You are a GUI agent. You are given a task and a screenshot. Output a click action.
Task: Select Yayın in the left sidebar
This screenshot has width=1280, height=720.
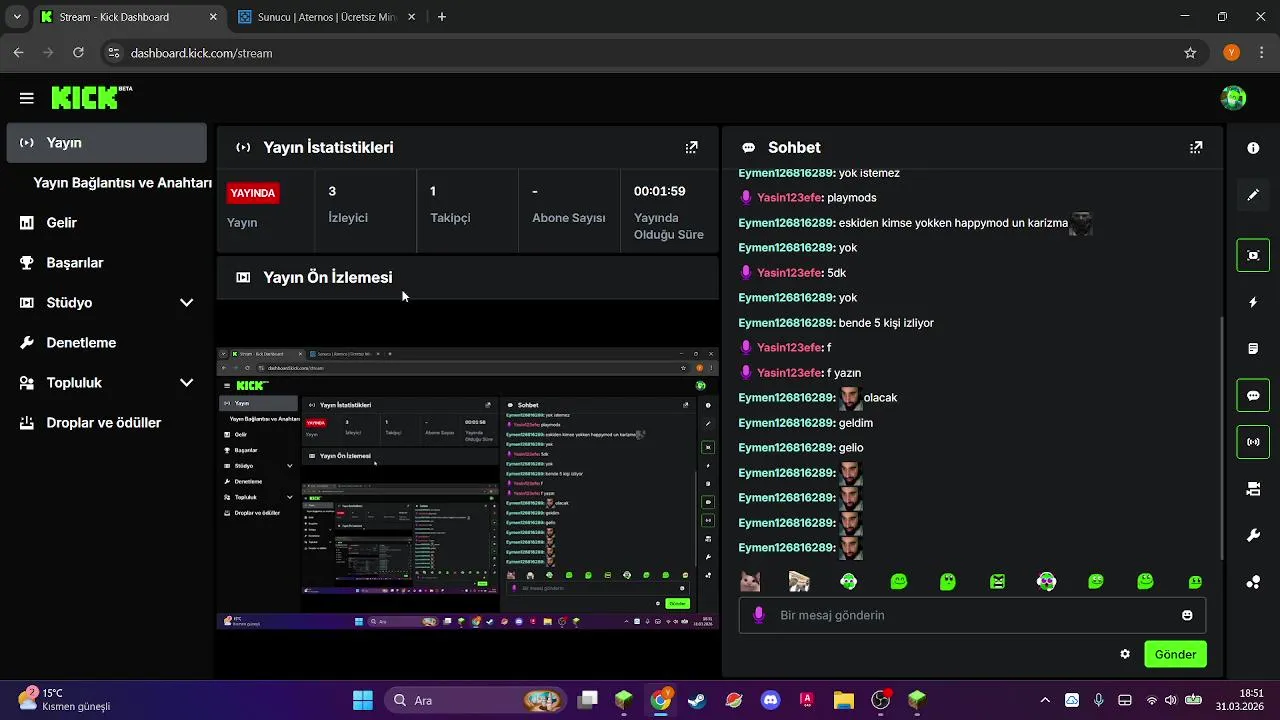[106, 143]
